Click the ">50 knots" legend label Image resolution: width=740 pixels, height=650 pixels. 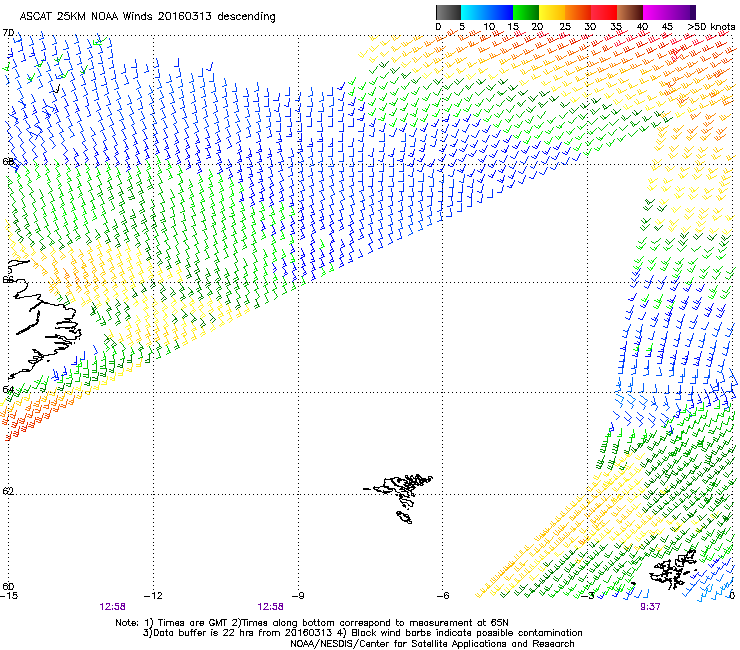pos(711,27)
